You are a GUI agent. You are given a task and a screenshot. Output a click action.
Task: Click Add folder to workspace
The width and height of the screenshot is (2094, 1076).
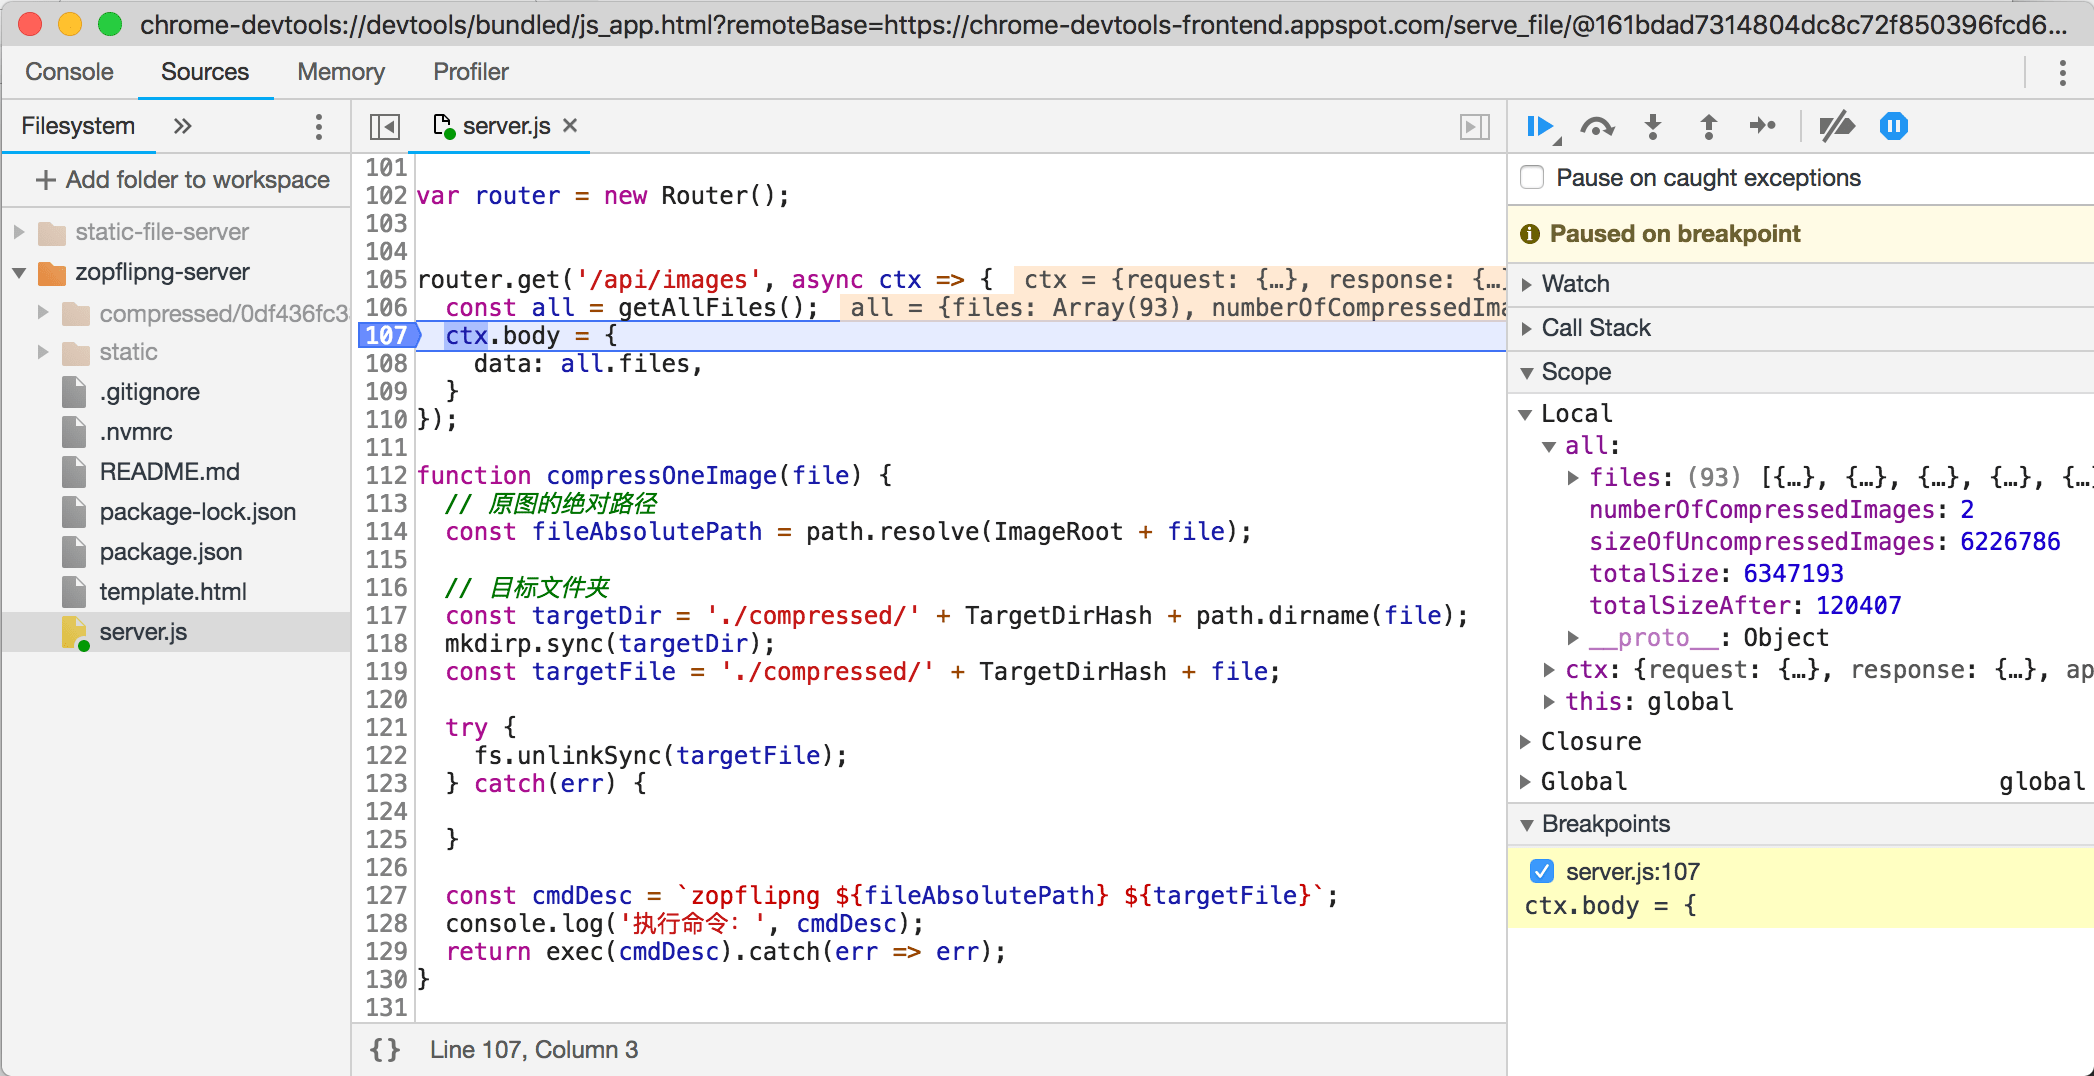[x=183, y=180]
